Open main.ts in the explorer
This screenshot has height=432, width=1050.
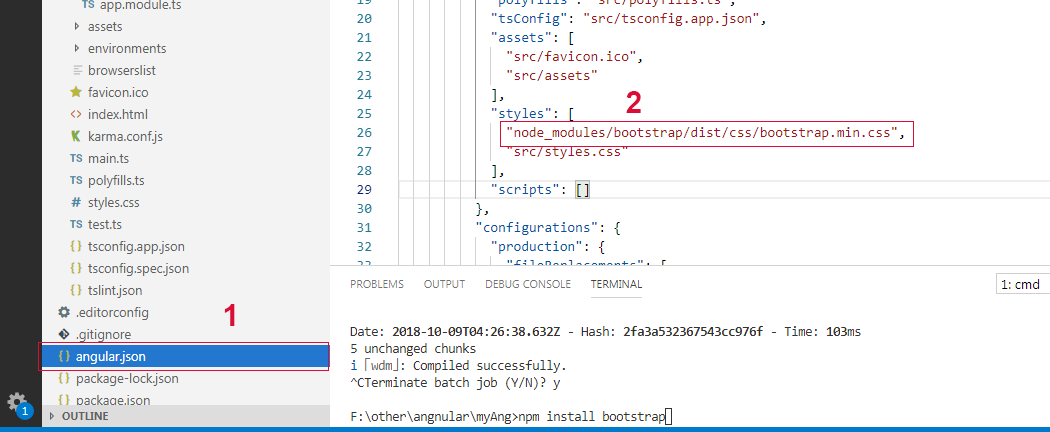pyautogui.click(x=108, y=159)
